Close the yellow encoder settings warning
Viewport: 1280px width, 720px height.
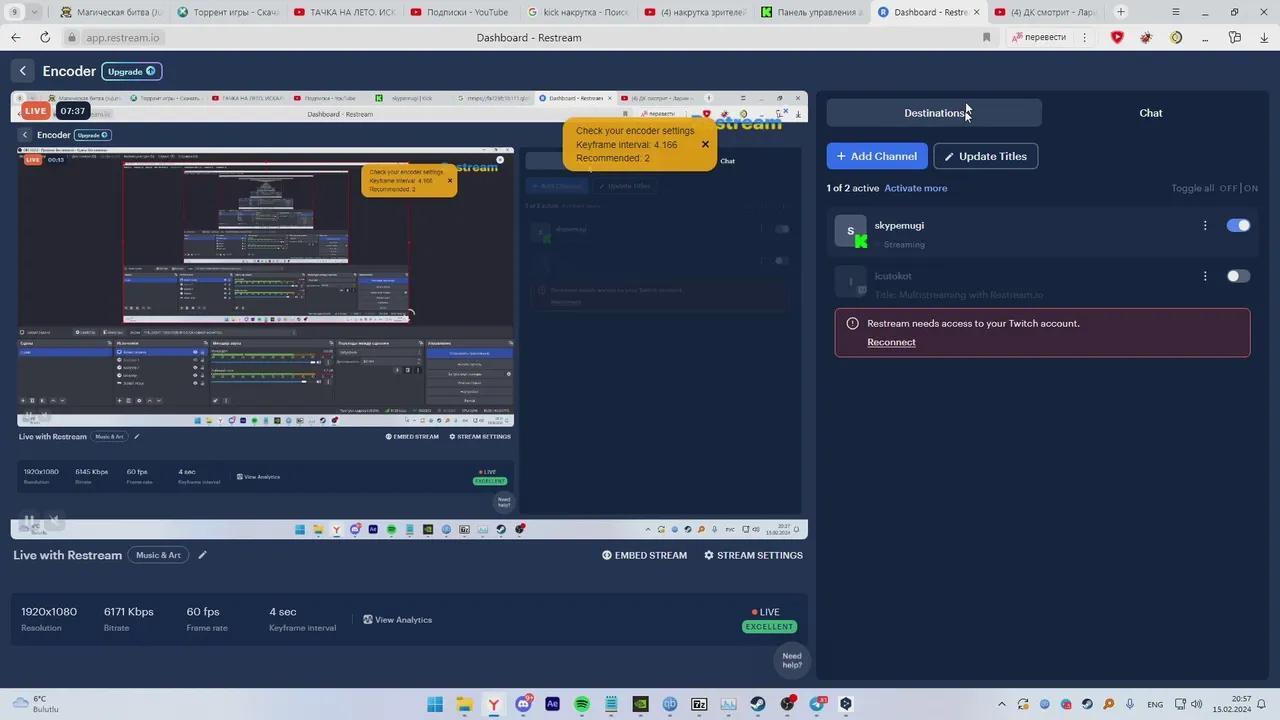coord(705,144)
